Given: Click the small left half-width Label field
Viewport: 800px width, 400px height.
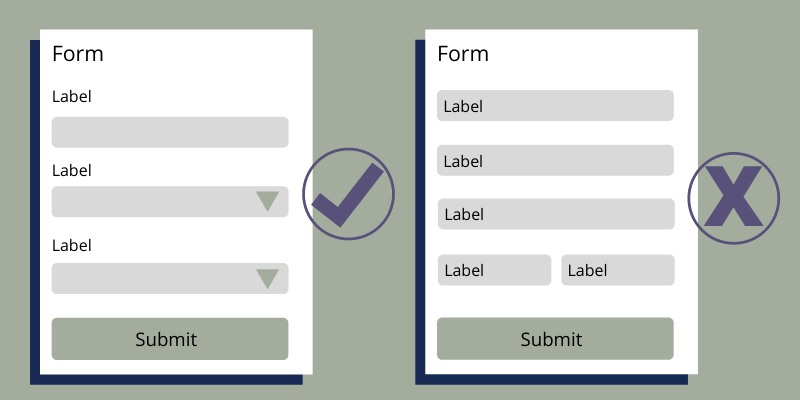Looking at the screenshot, I should click(x=494, y=270).
